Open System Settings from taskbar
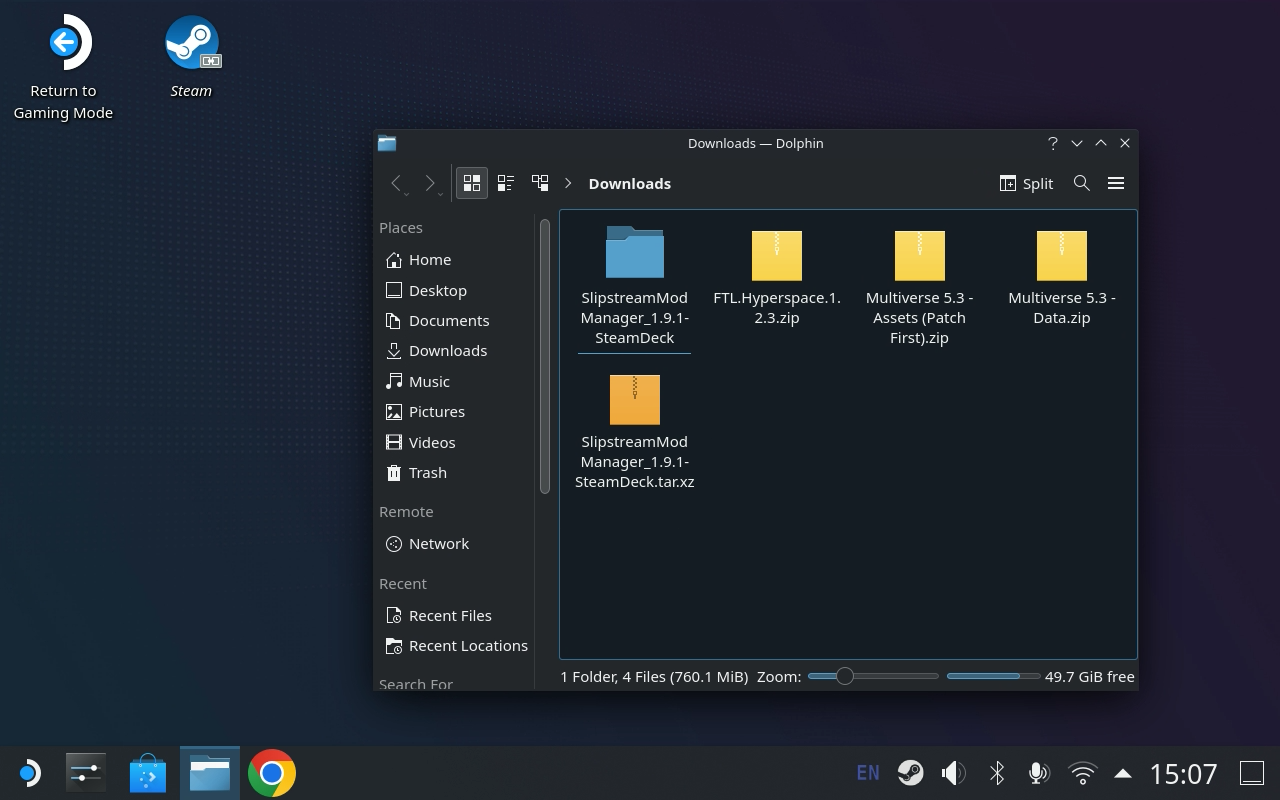This screenshot has width=1280, height=800. (86, 773)
